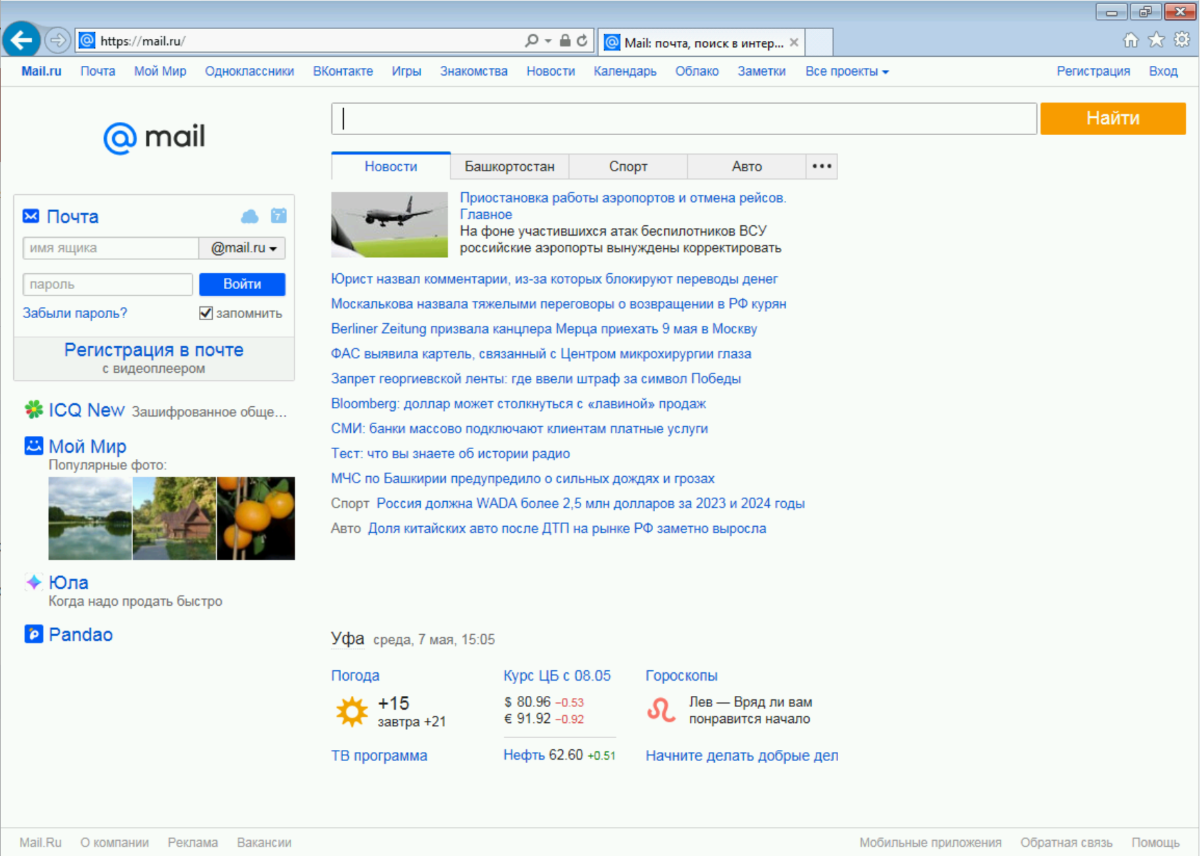The height and width of the screenshot is (856, 1200).
Task: Close the Mail.ru browser tab
Action: 794,42
